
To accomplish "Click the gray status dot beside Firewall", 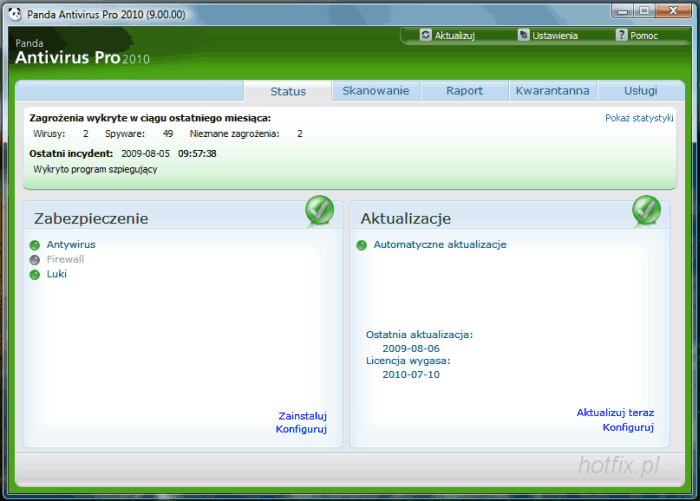I will (x=35, y=259).
